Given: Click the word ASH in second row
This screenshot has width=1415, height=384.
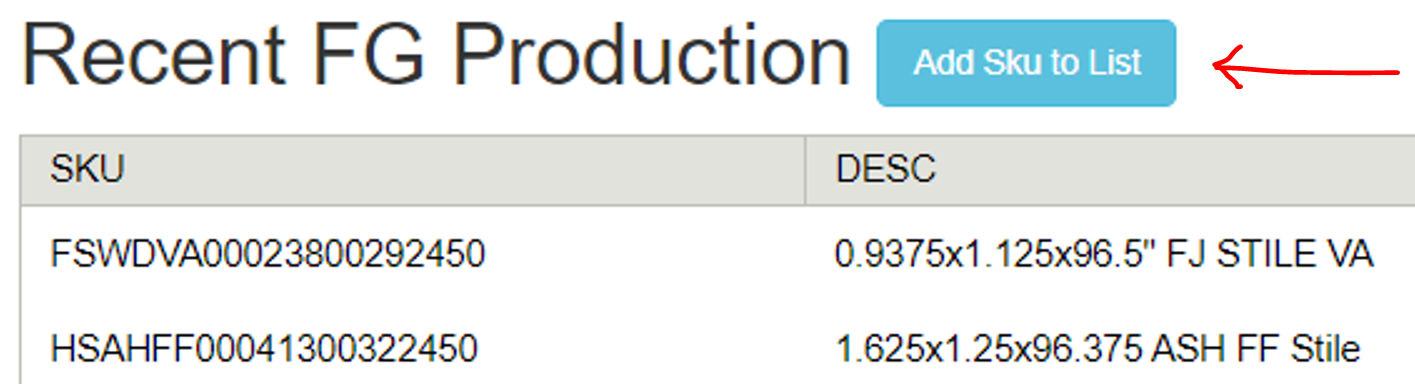Looking at the screenshot, I should pyautogui.click(x=1176, y=349).
